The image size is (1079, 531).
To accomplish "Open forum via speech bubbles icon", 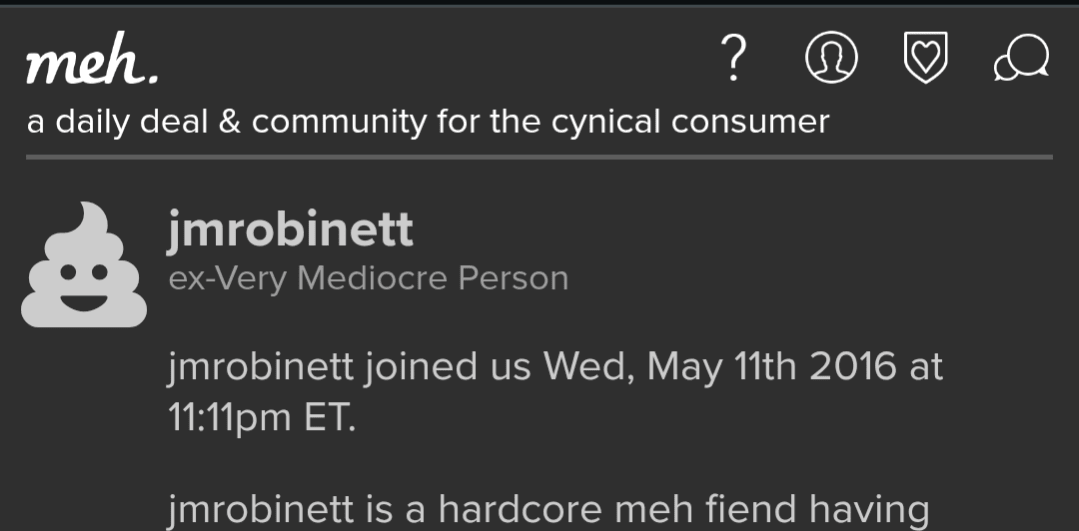I will 1021,60.
